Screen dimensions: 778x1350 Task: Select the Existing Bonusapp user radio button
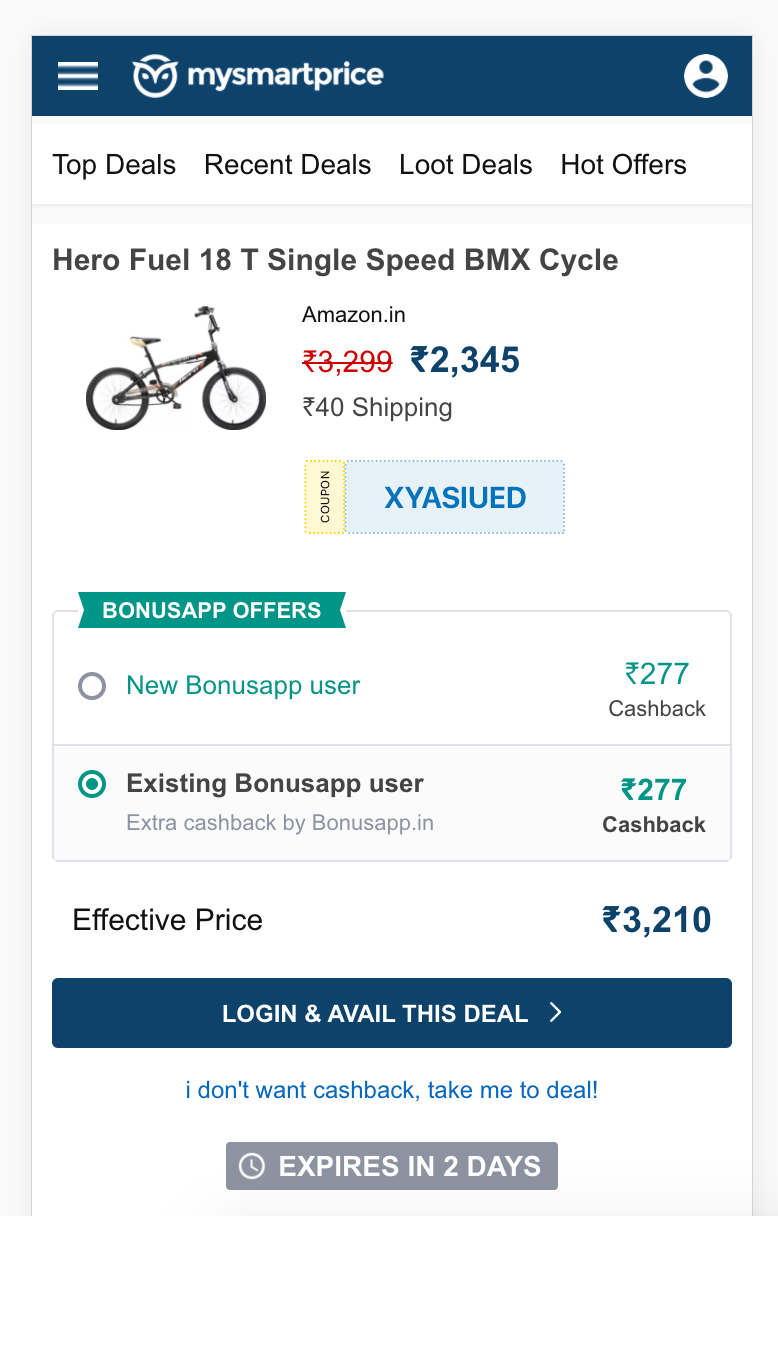click(x=92, y=784)
